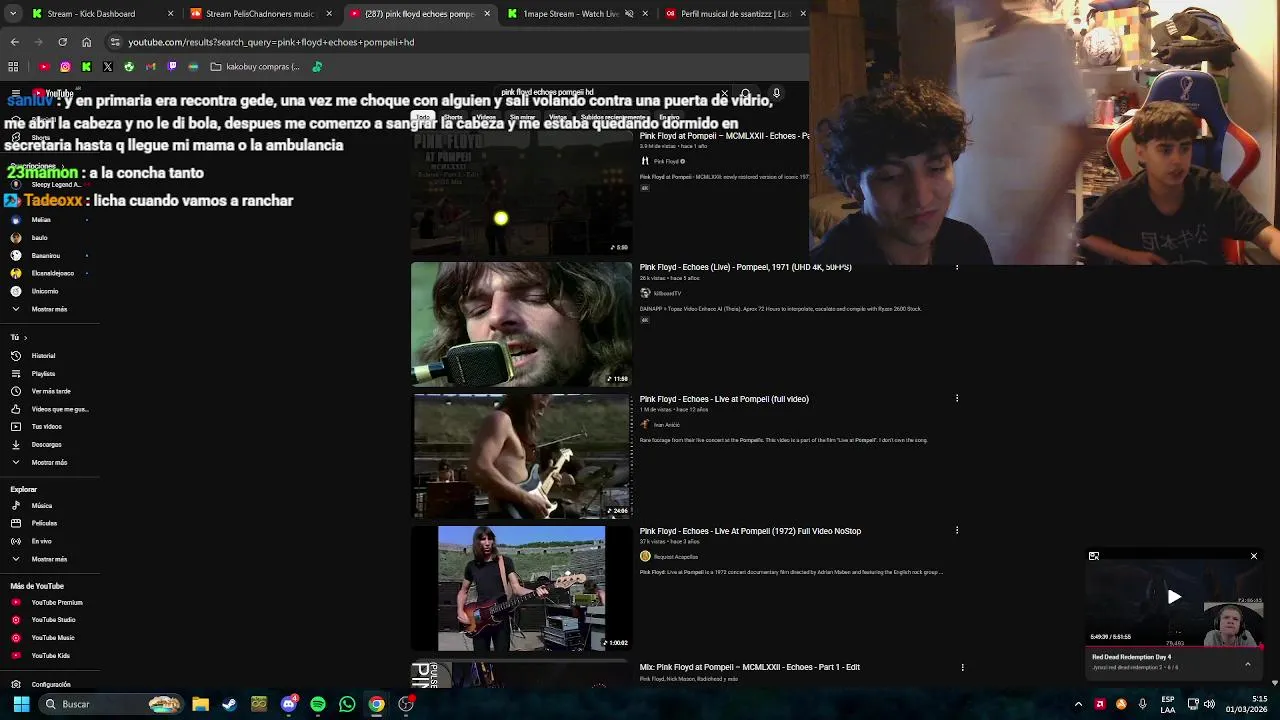Open YouTube Music link
The height and width of the screenshot is (720, 1280).
(52, 638)
